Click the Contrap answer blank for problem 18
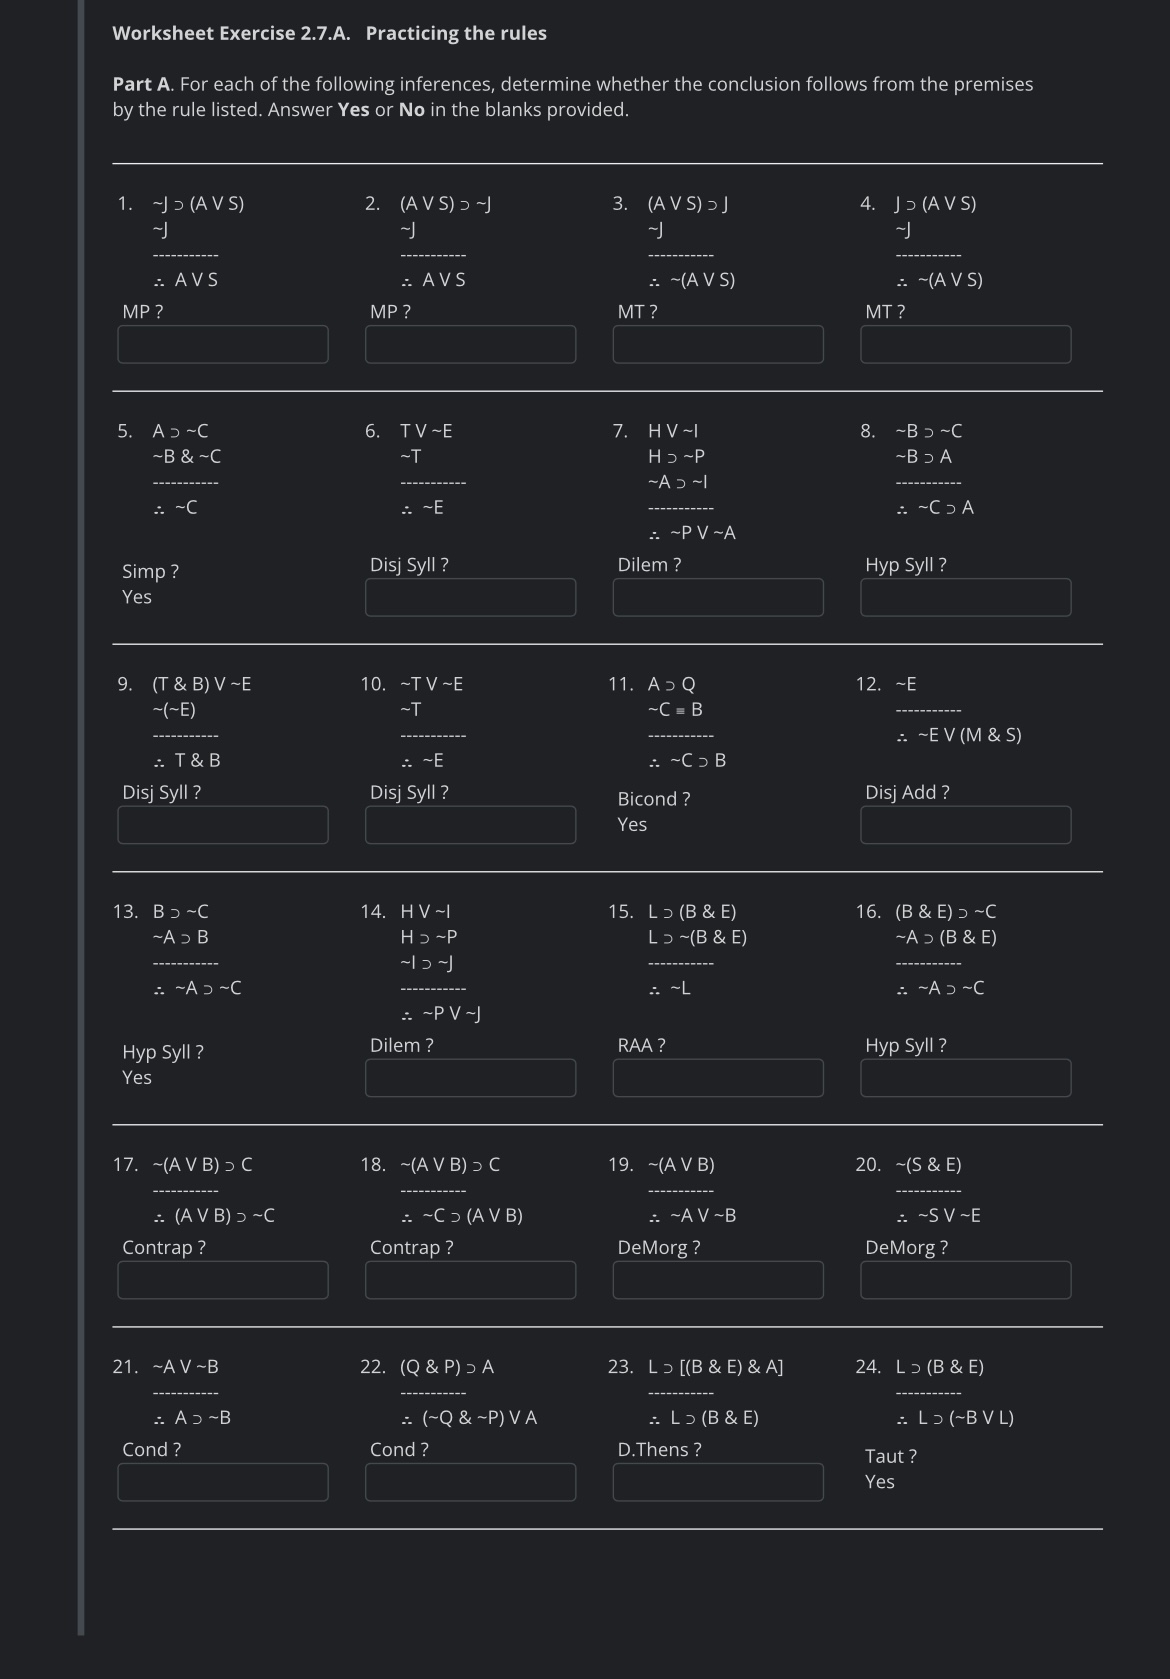Image resolution: width=1170 pixels, height=1679 pixels. (x=471, y=1279)
